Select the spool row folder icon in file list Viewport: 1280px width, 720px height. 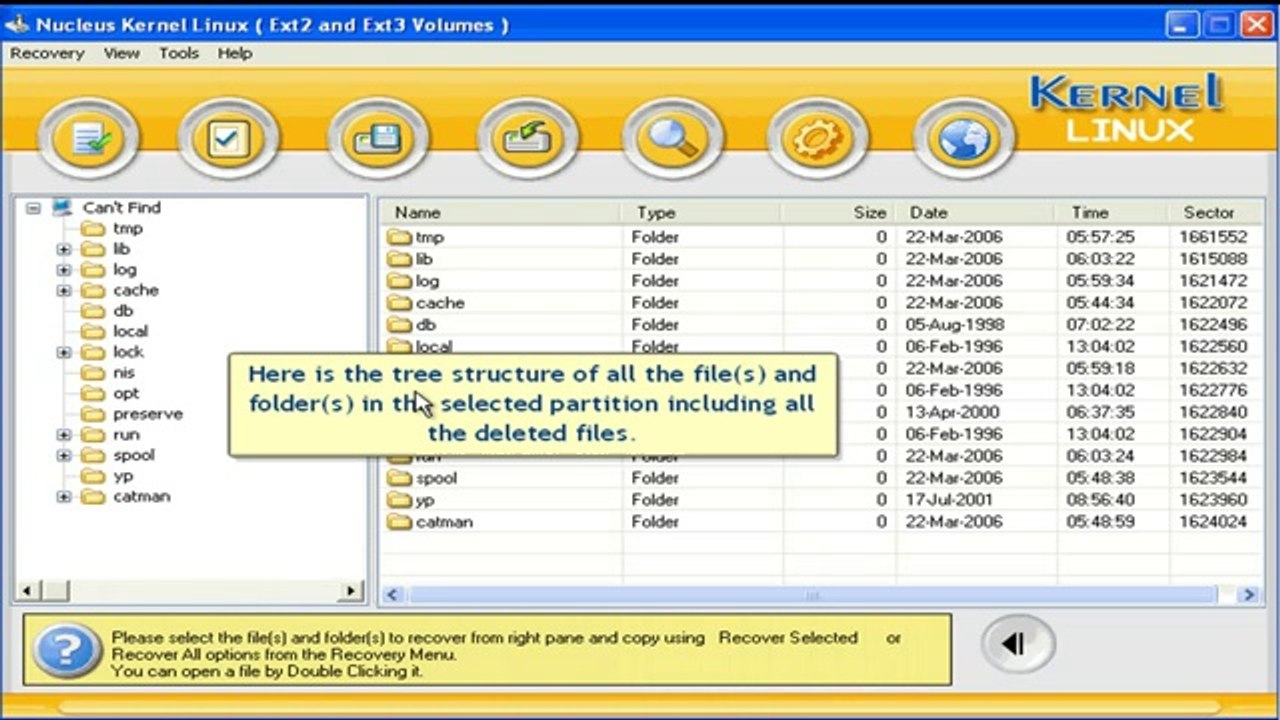[400, 478]
